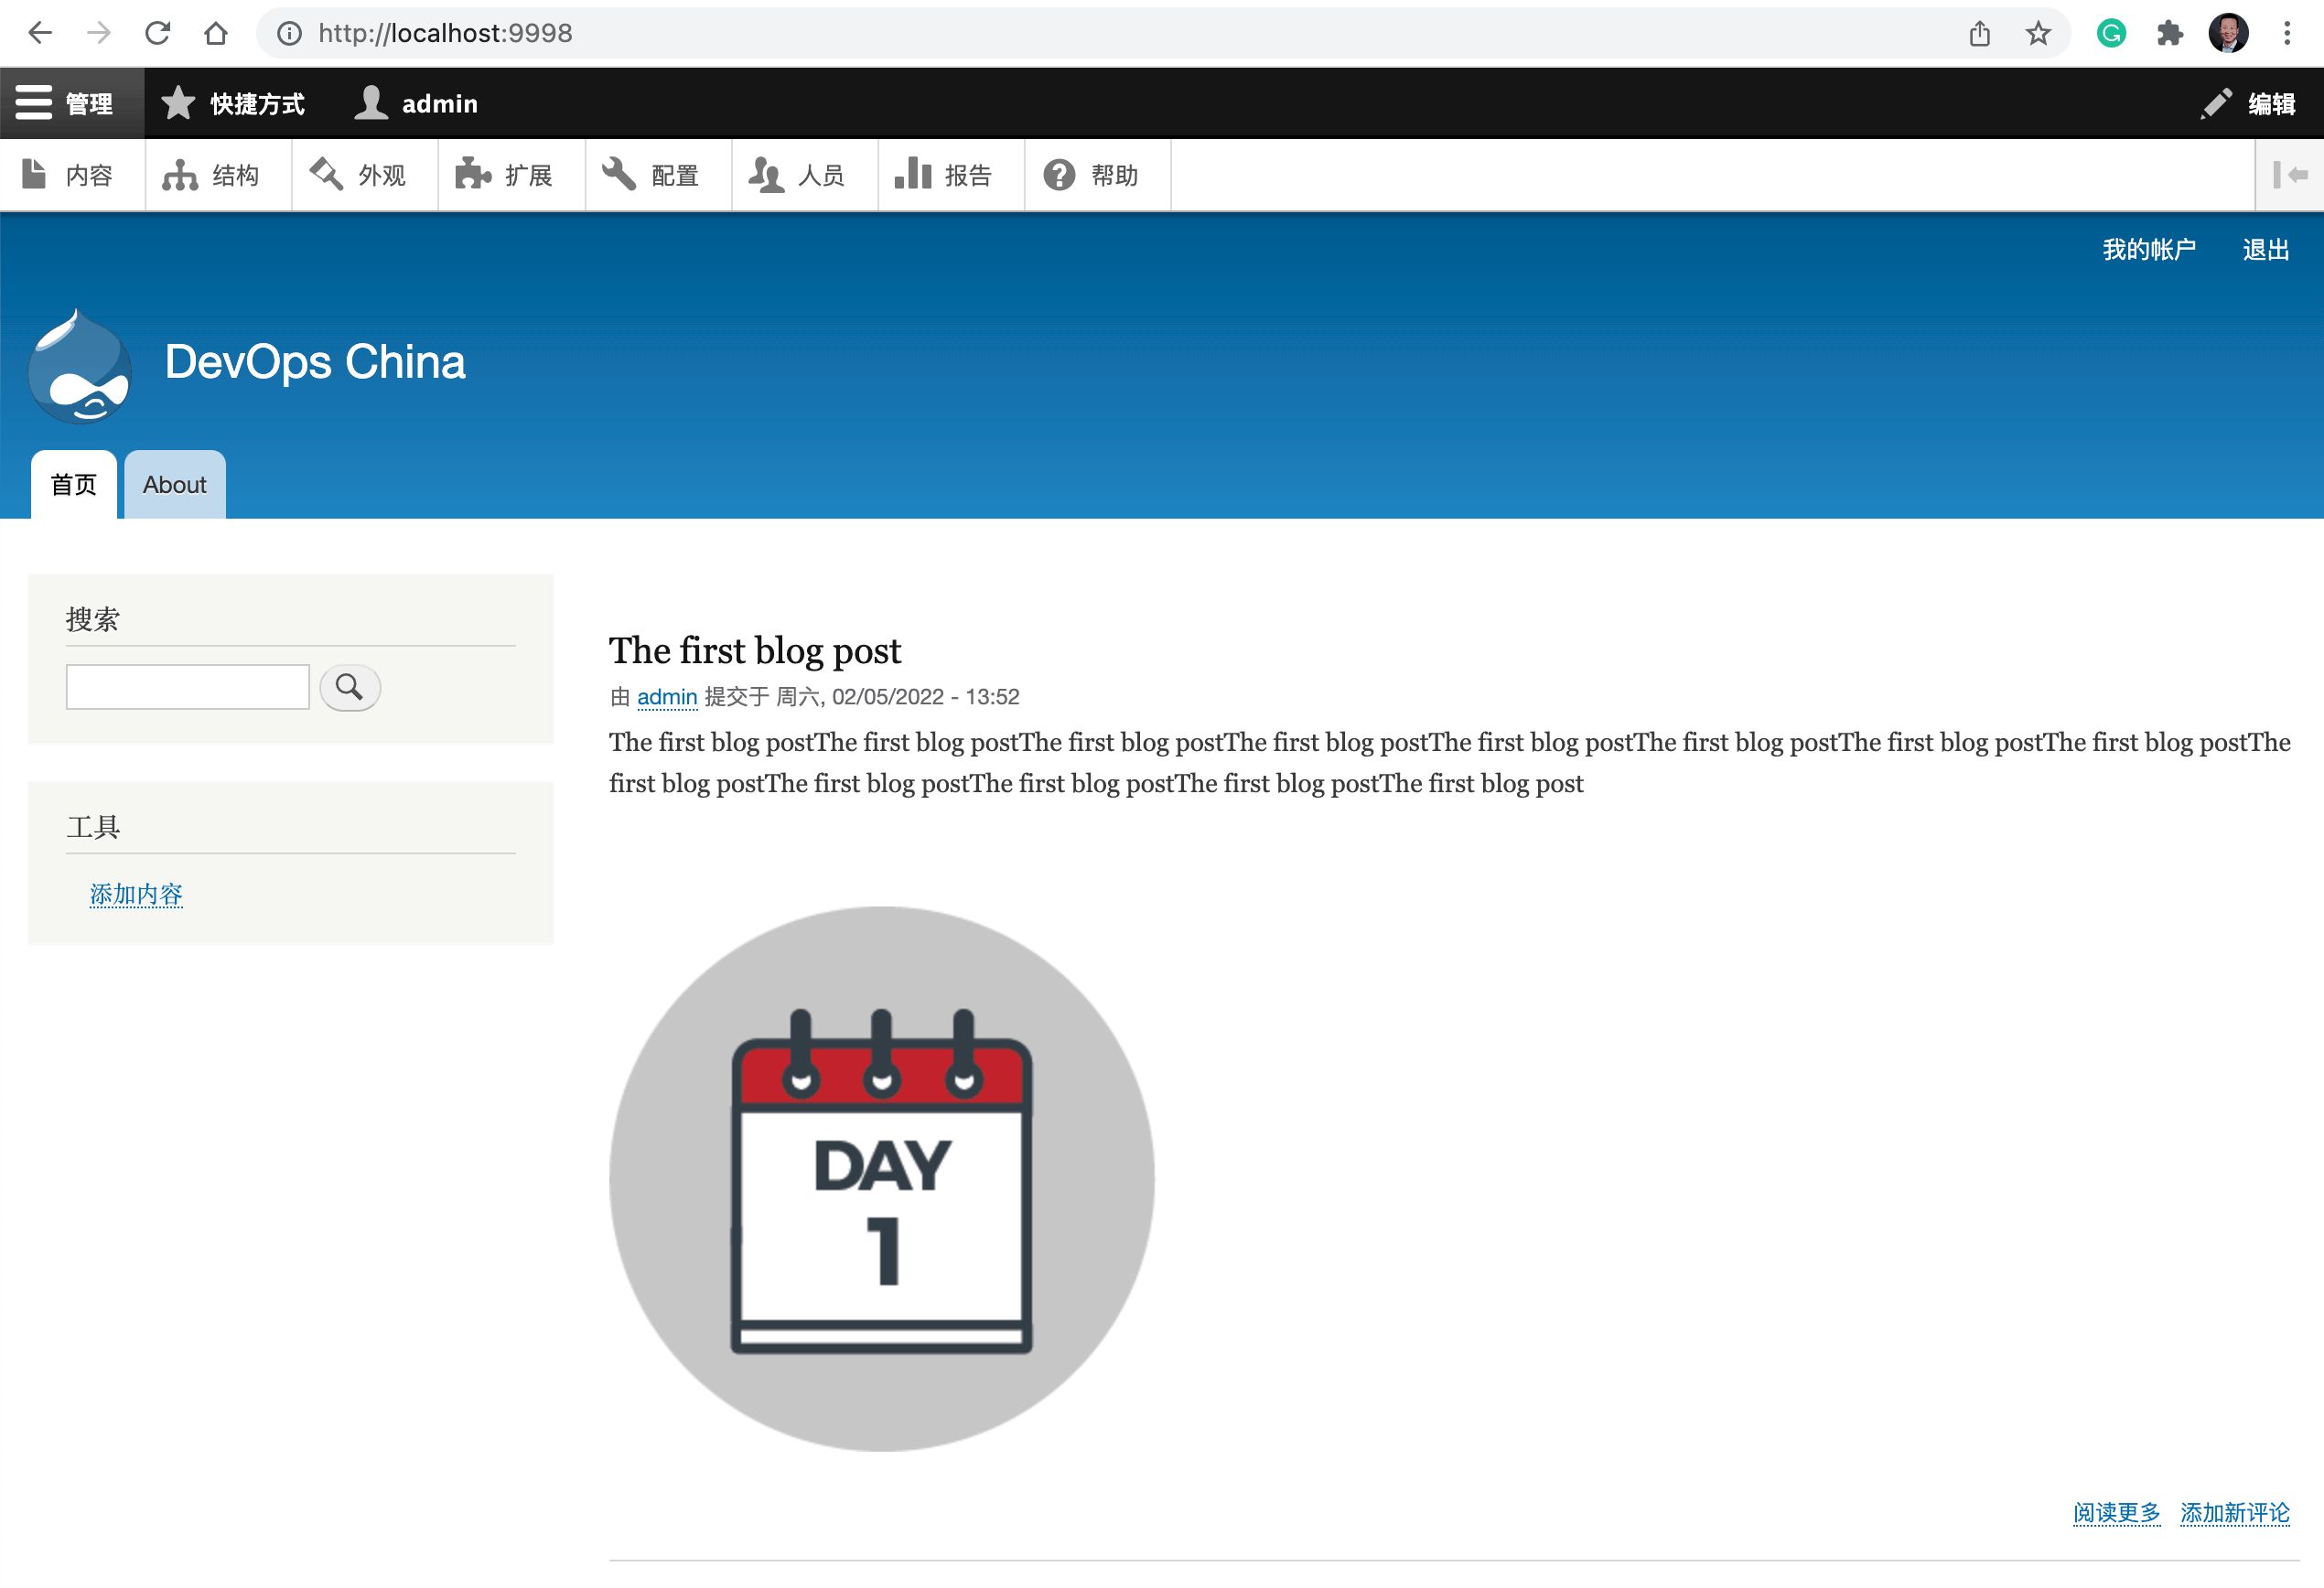Open the 报告 (Reports) admin section
2324x1588 pixels.
(950, 174)
